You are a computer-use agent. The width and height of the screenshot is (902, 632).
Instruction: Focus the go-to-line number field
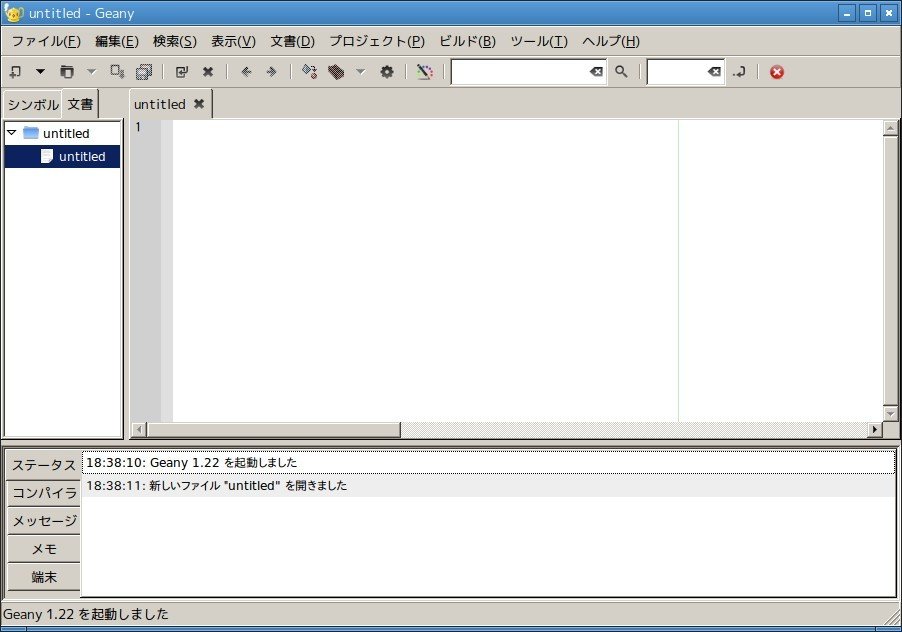pos(676,72)
